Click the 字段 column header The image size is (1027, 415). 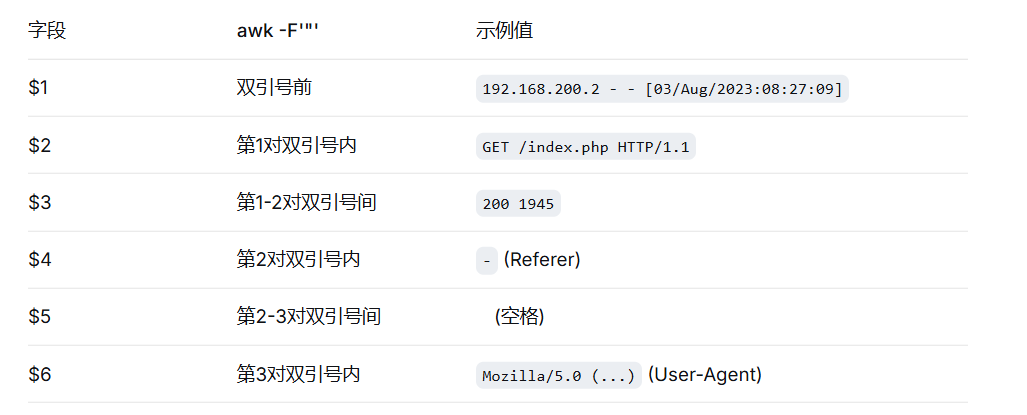point(47,30)
